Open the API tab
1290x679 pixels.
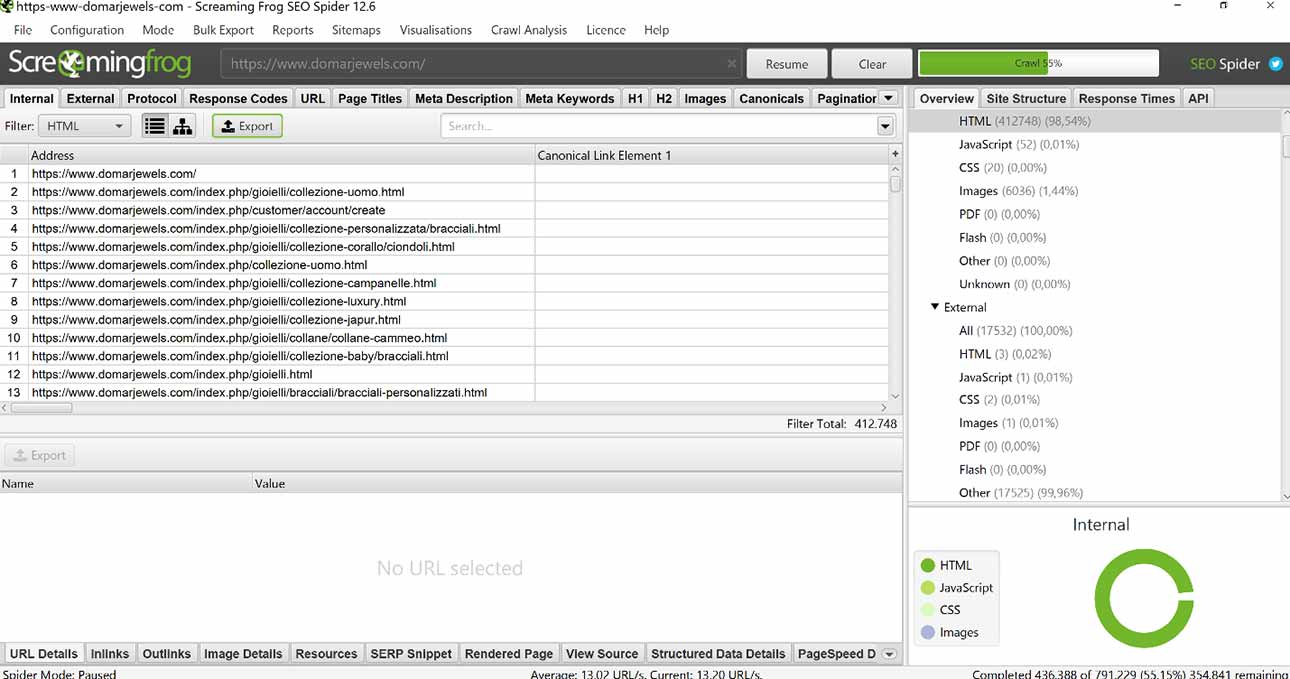click(x=1198, y=98)
